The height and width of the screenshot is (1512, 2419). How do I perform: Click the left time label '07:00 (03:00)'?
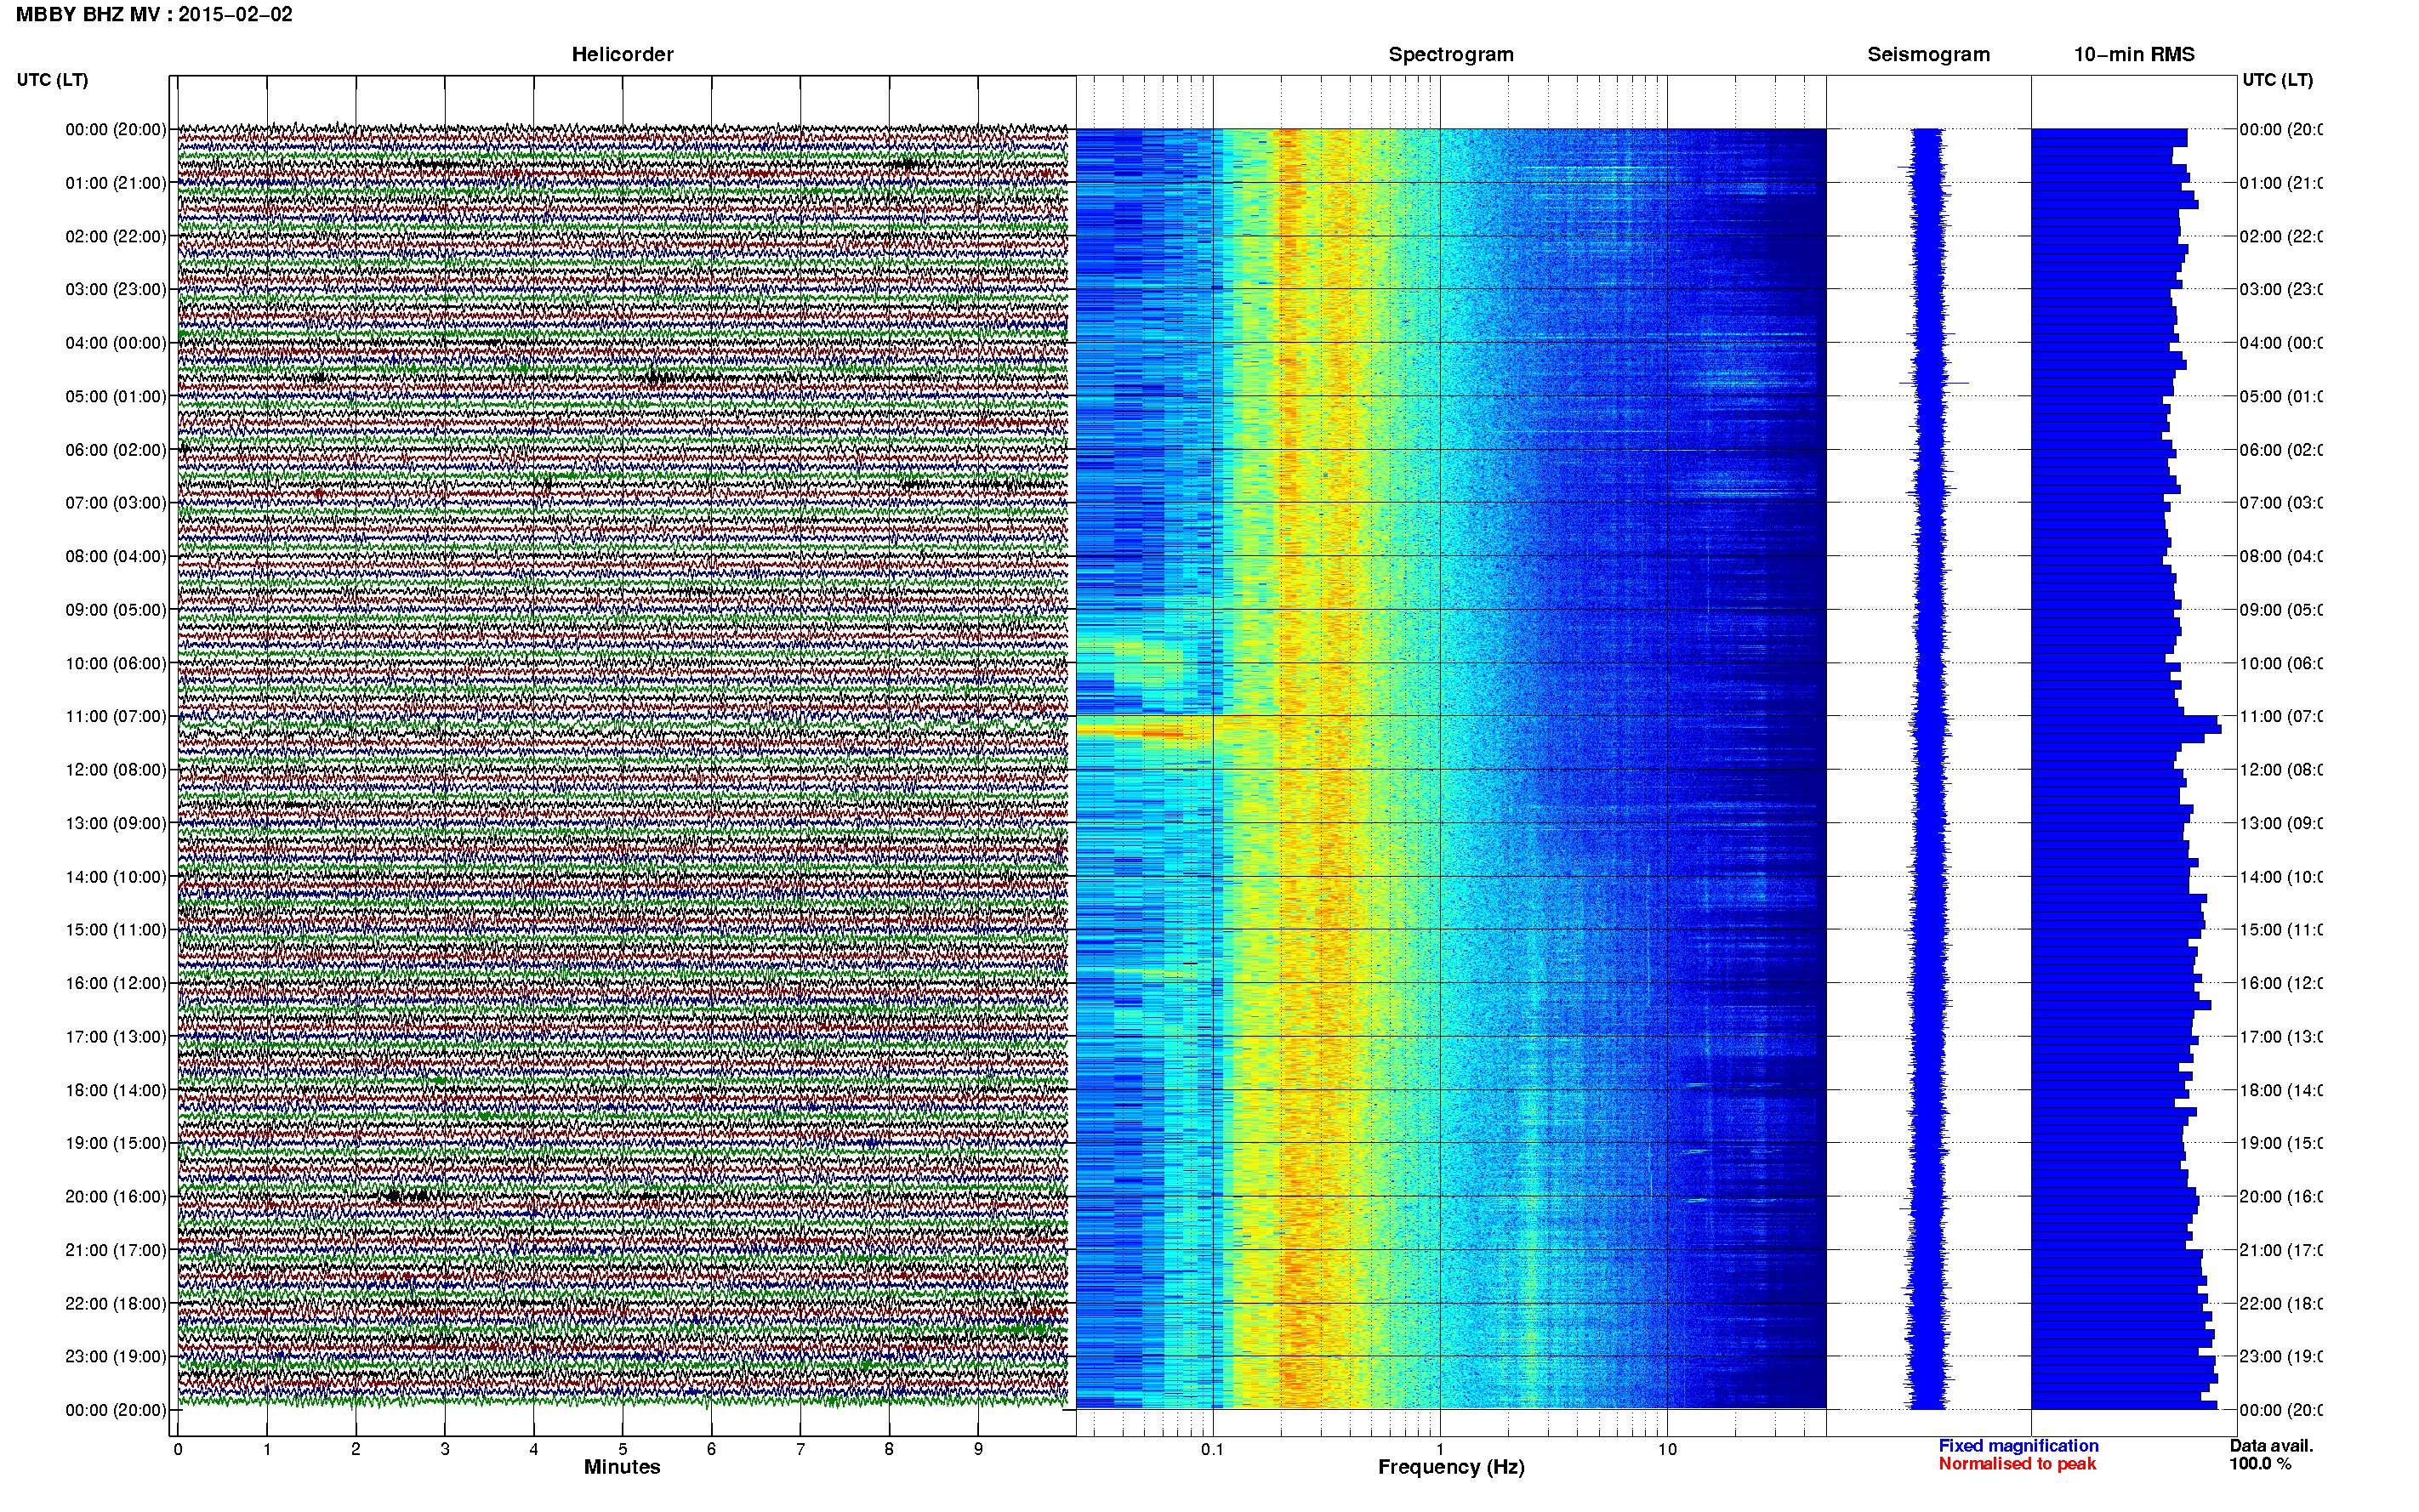click(x=116, y=503)
